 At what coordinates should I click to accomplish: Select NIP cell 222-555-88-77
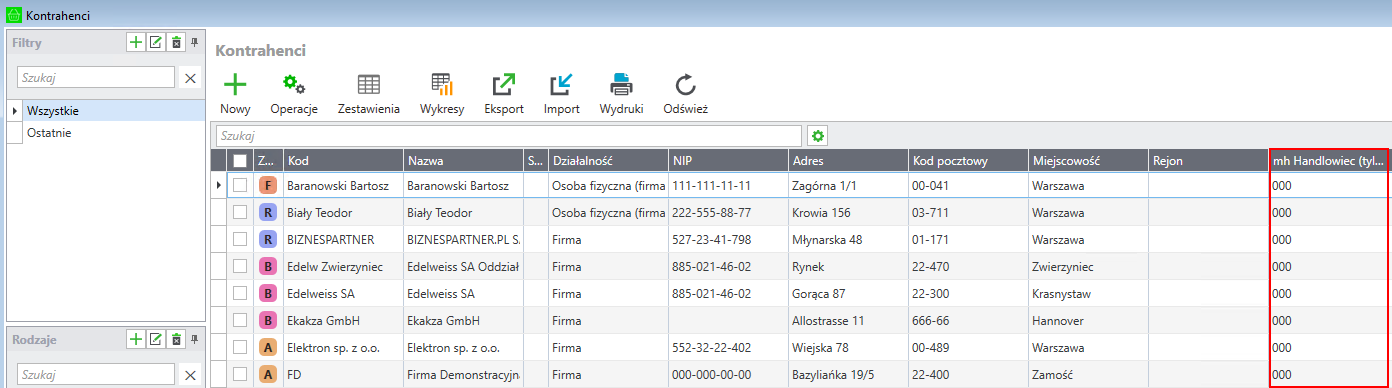tap(728, 212)
